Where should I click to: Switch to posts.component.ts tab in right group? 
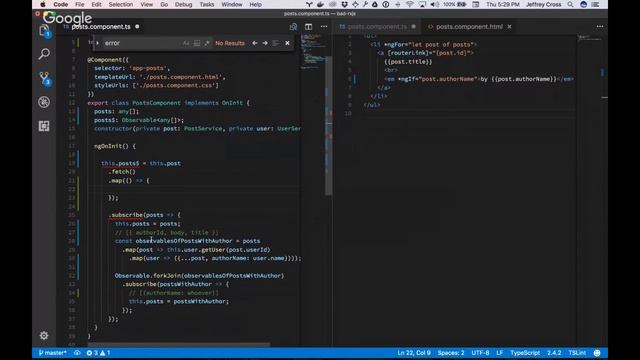tap(377, 27)
